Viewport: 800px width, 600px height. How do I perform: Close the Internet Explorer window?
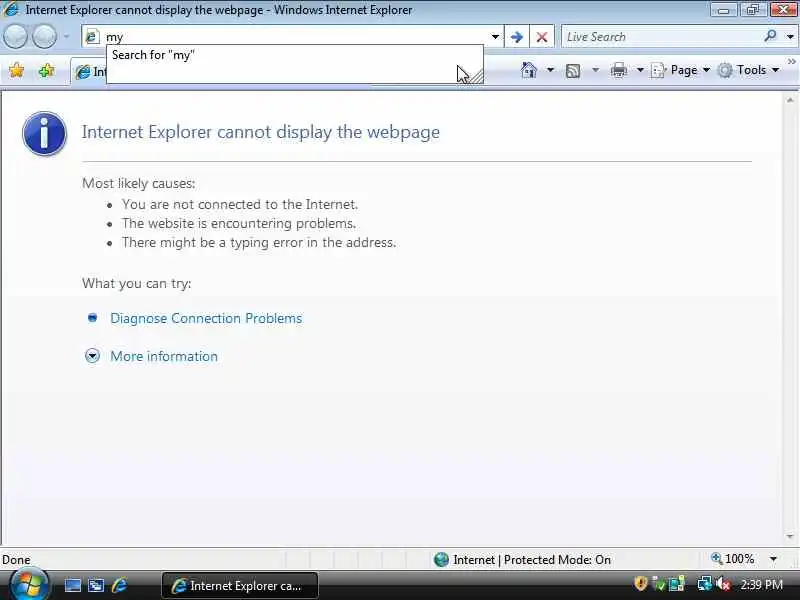[x=783, y=9]
